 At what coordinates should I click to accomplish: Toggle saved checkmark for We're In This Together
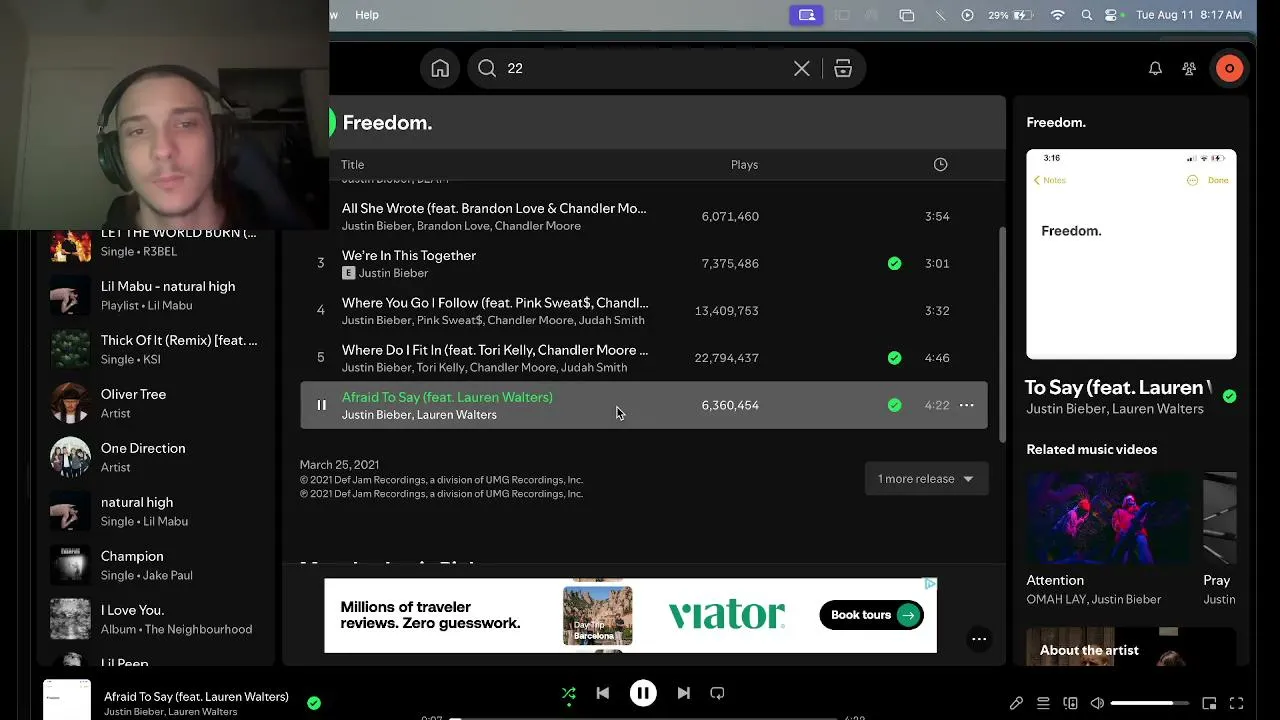click(894, 263)
